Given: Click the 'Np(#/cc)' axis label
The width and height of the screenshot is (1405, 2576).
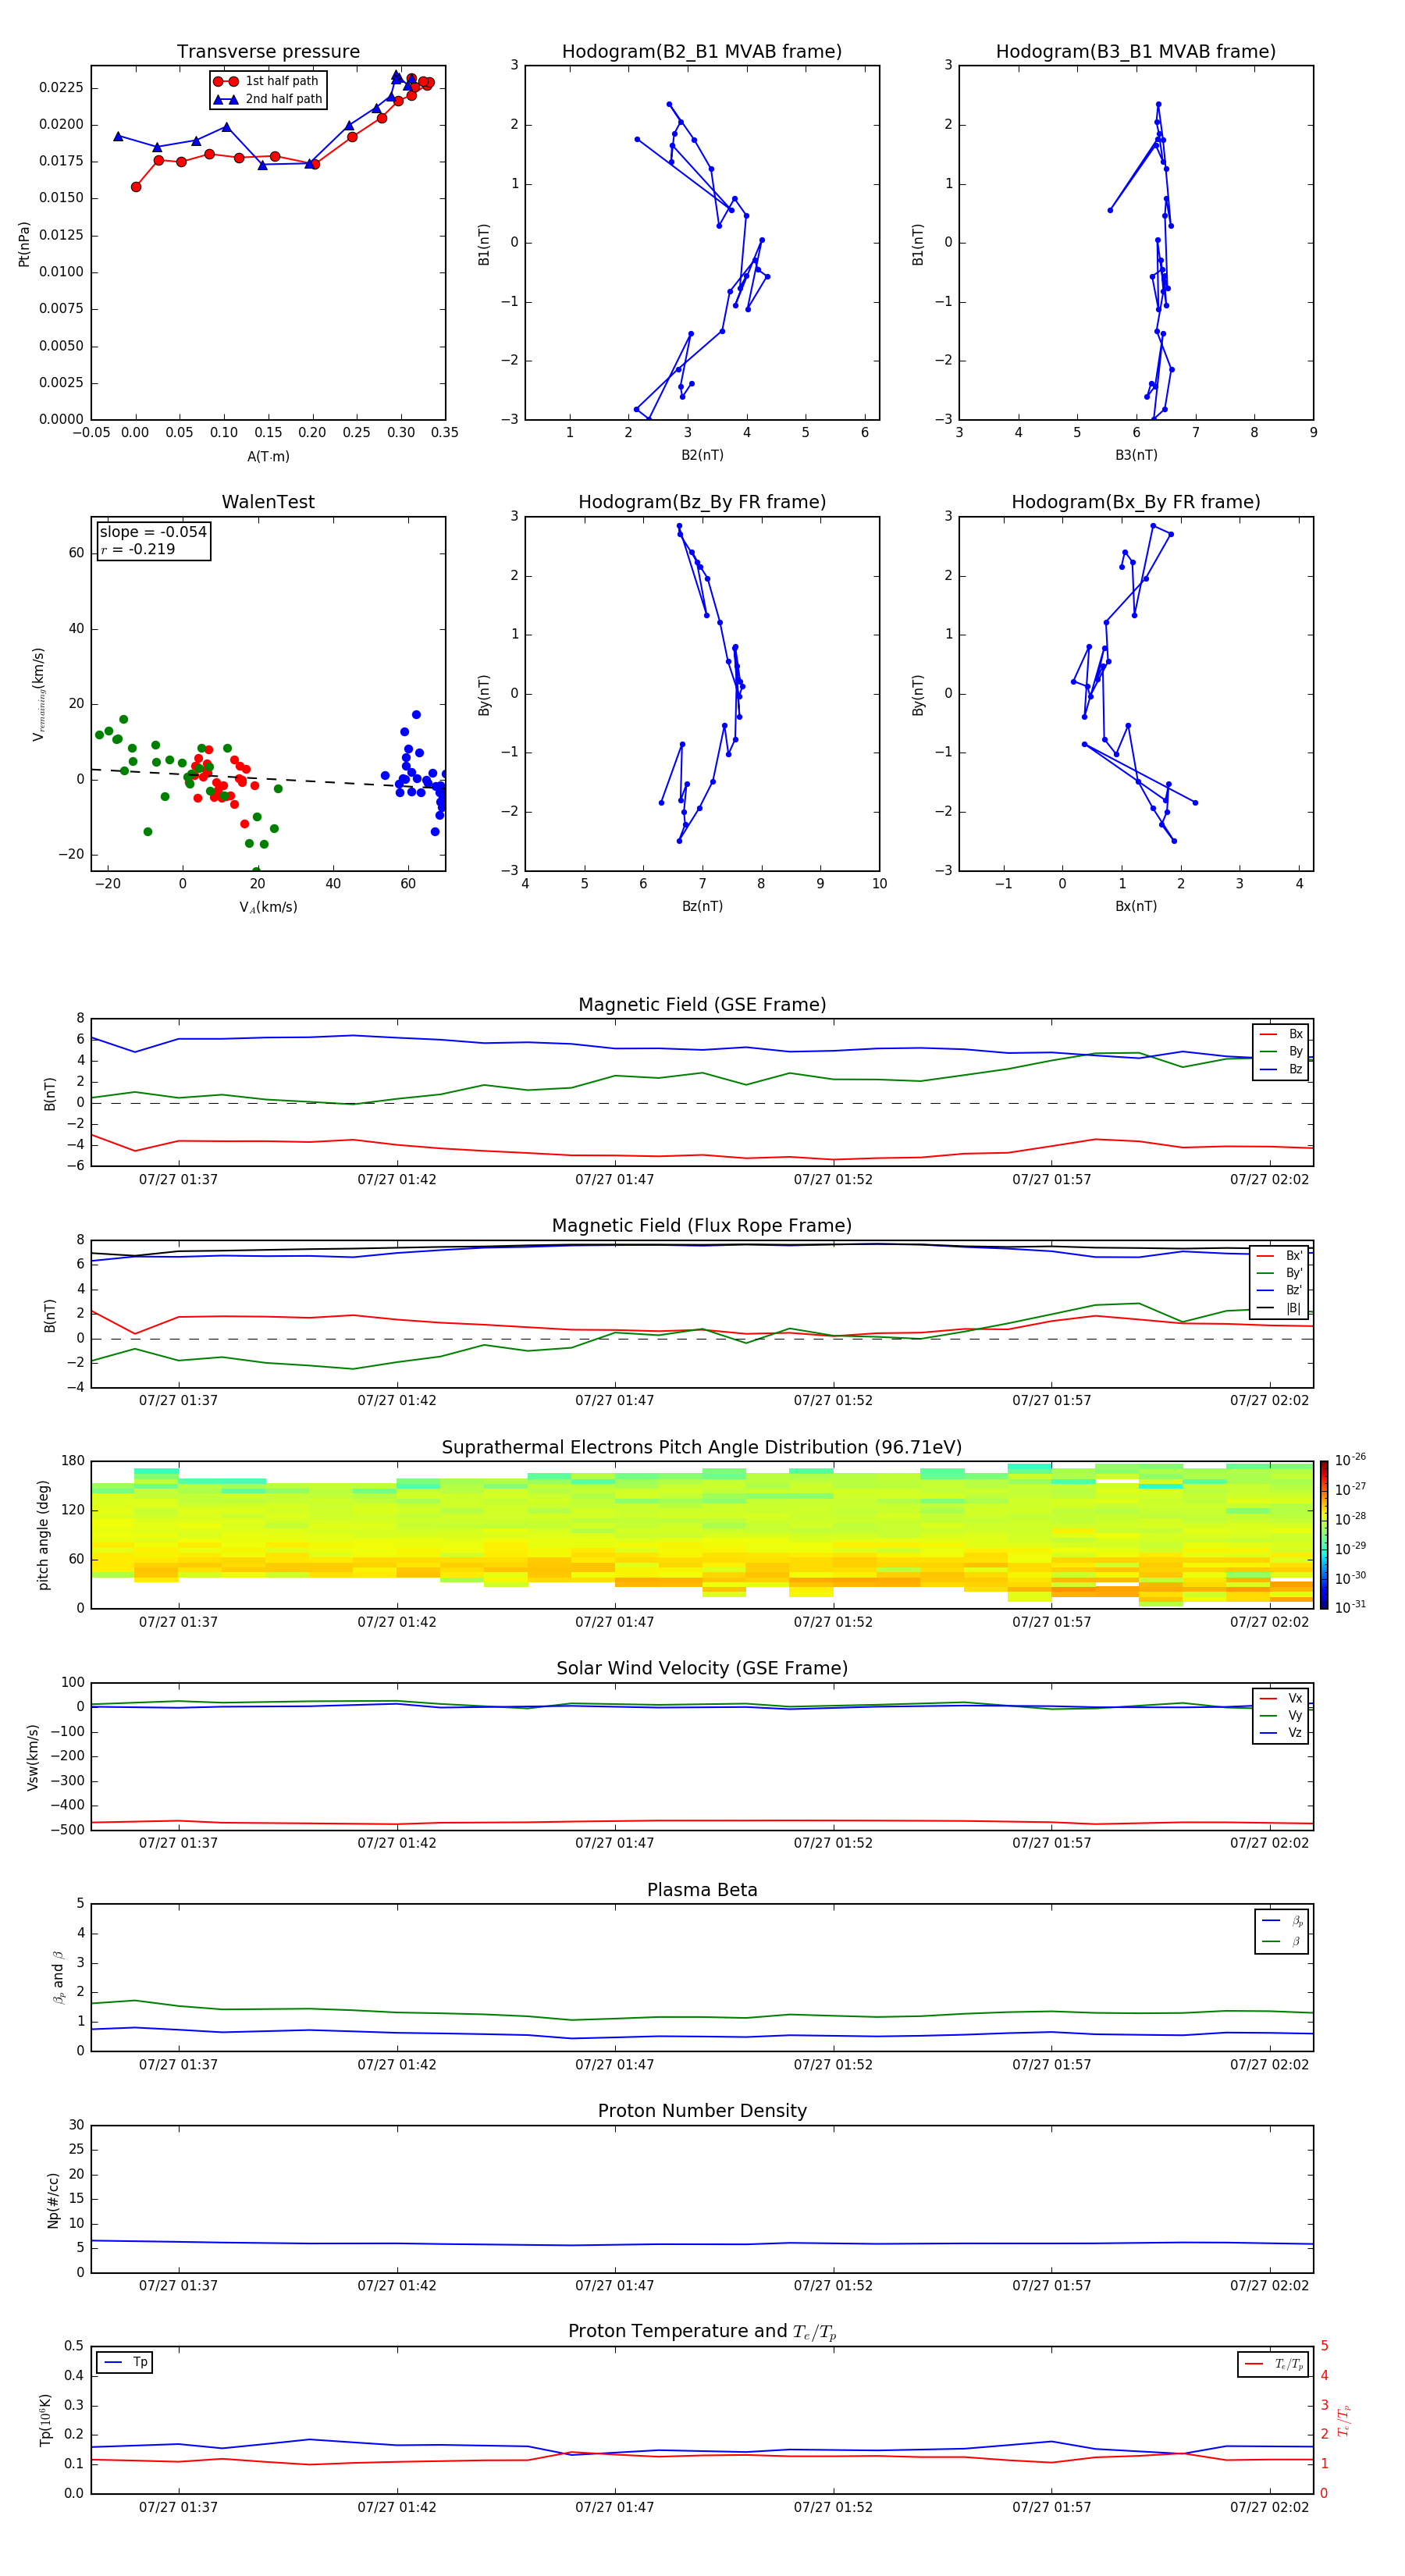Looking at the screenshot, I should coord(53,2199).
